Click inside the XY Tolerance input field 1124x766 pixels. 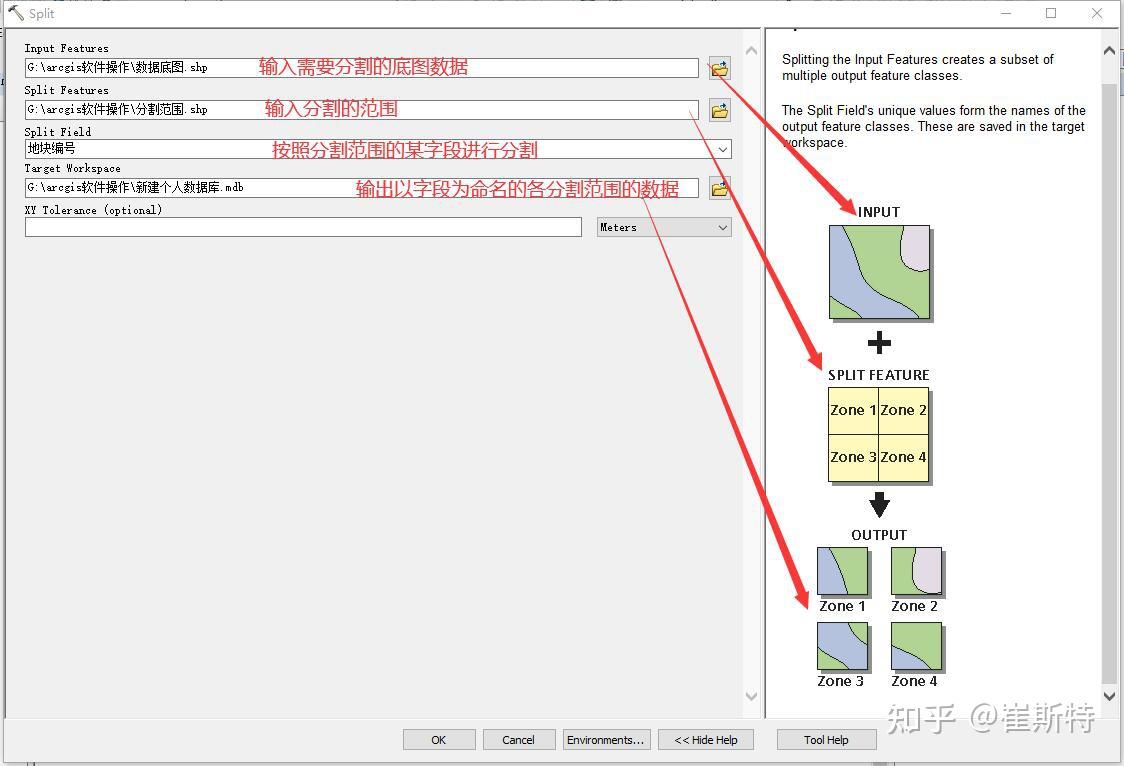pos(300,227)
